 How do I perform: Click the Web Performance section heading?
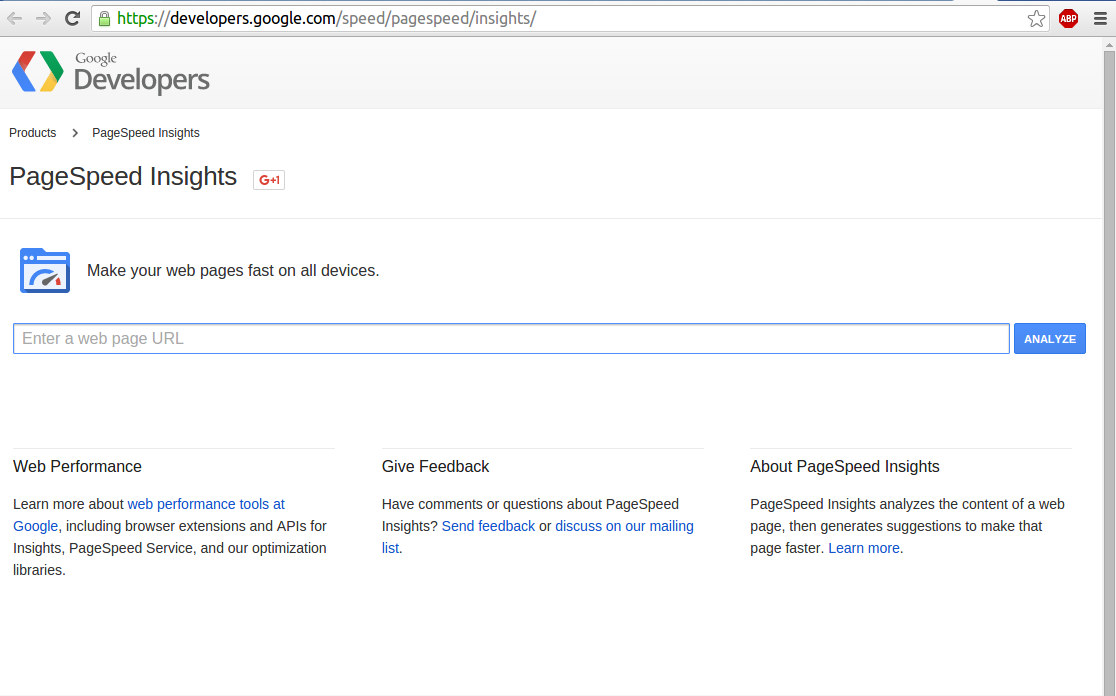(78, 467)
